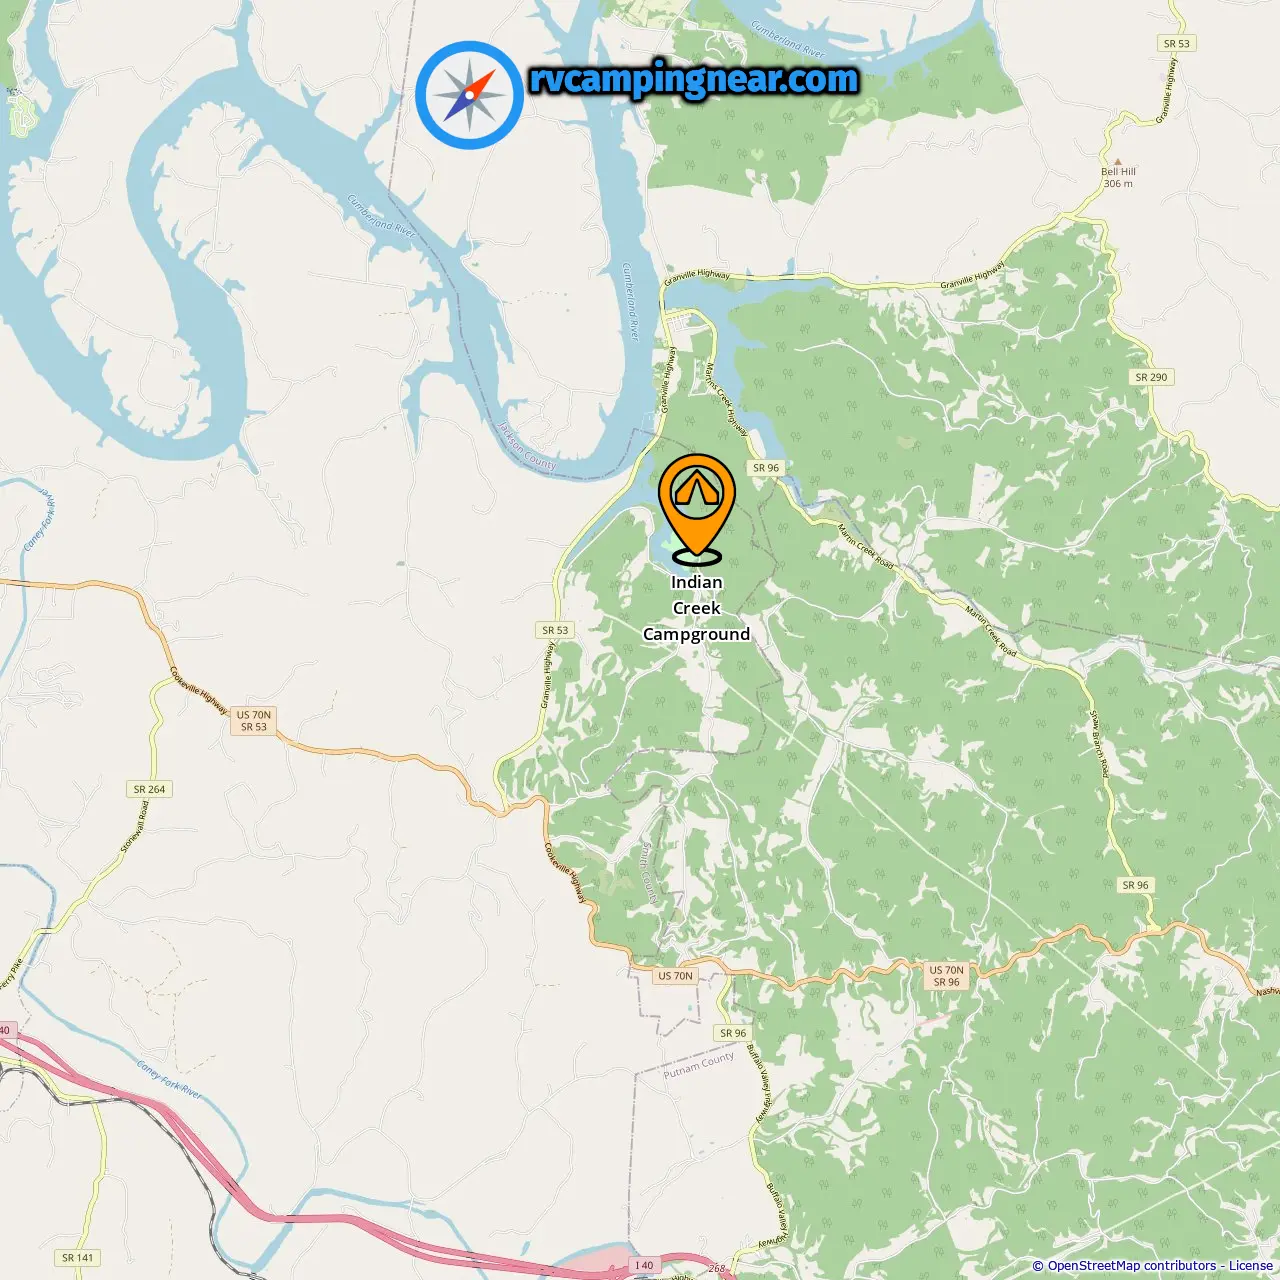Click the Jackson County boundary label
The image size is (1280, 1280).
(x=527, y=446)
